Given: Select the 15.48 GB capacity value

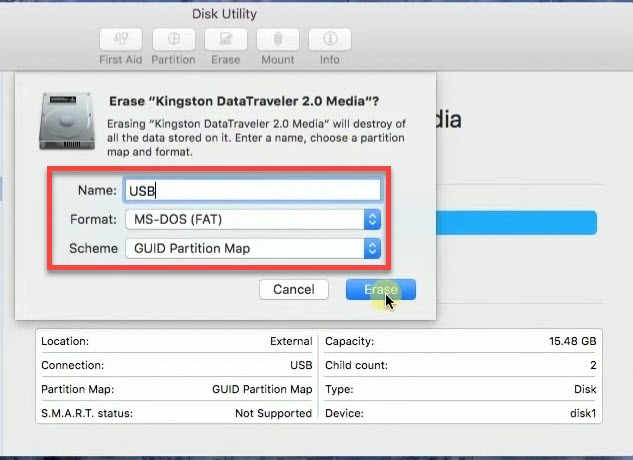Looking at the screenshot, I should click(572, 341).
